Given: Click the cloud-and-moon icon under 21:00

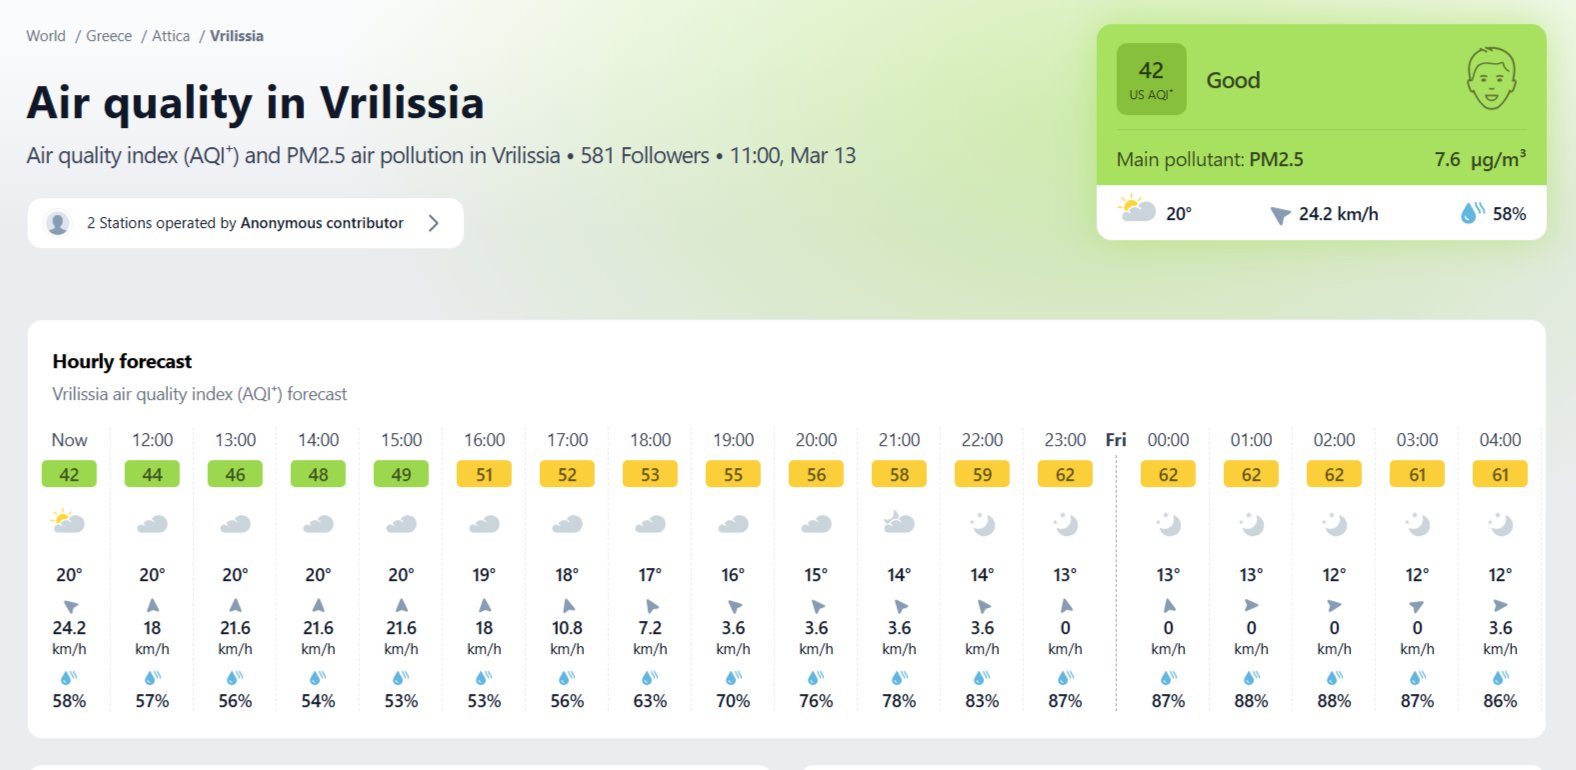Looking at the screenshot, I should pos(898,521).
